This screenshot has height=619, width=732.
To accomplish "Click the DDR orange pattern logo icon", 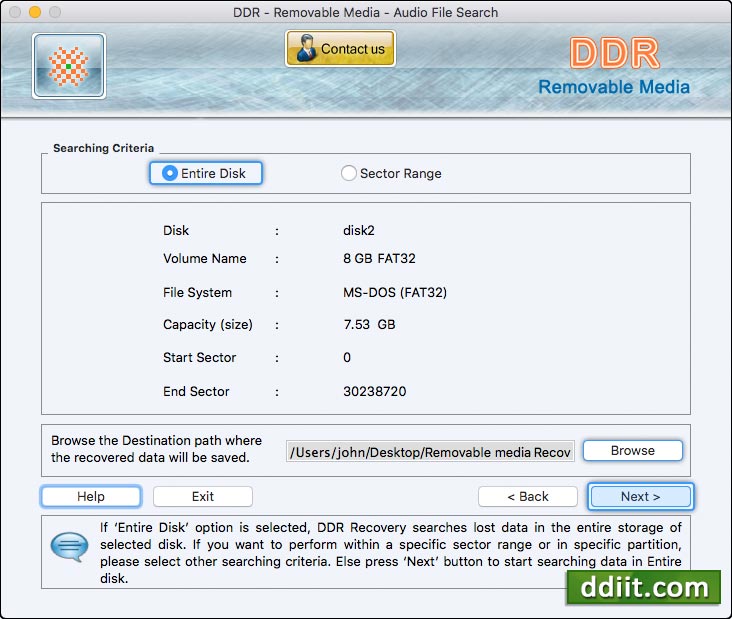I will pyautogui.click(x=69, y=66).
